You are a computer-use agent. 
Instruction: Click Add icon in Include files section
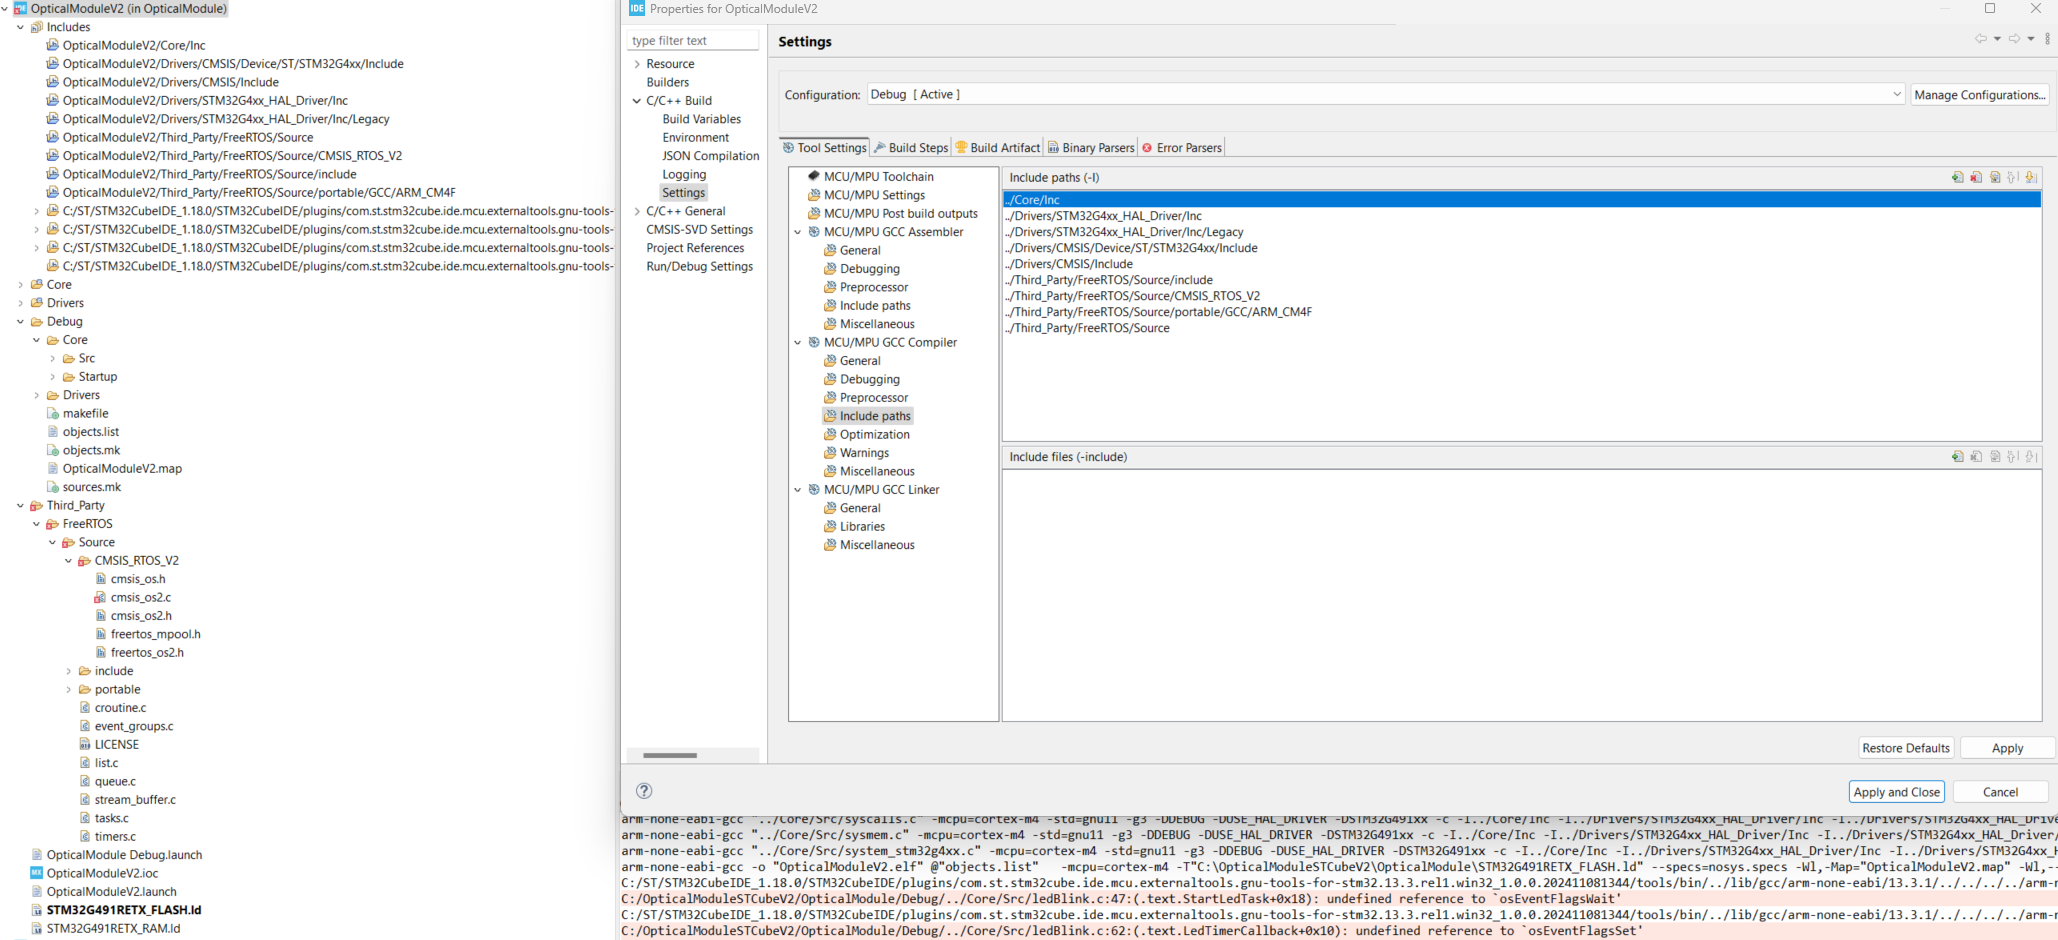click(x=1957, y=457)
